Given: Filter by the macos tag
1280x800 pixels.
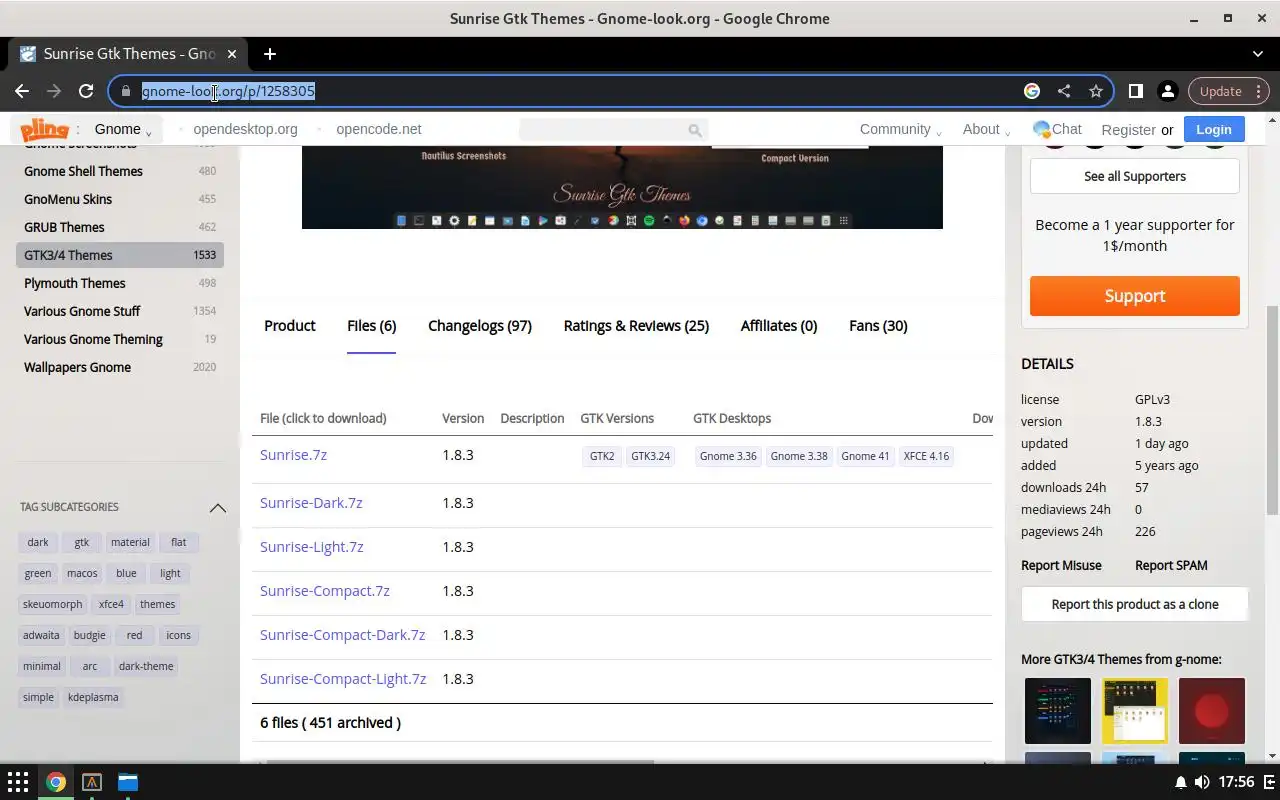Looking at the screenshot, I should click(82, 573).
